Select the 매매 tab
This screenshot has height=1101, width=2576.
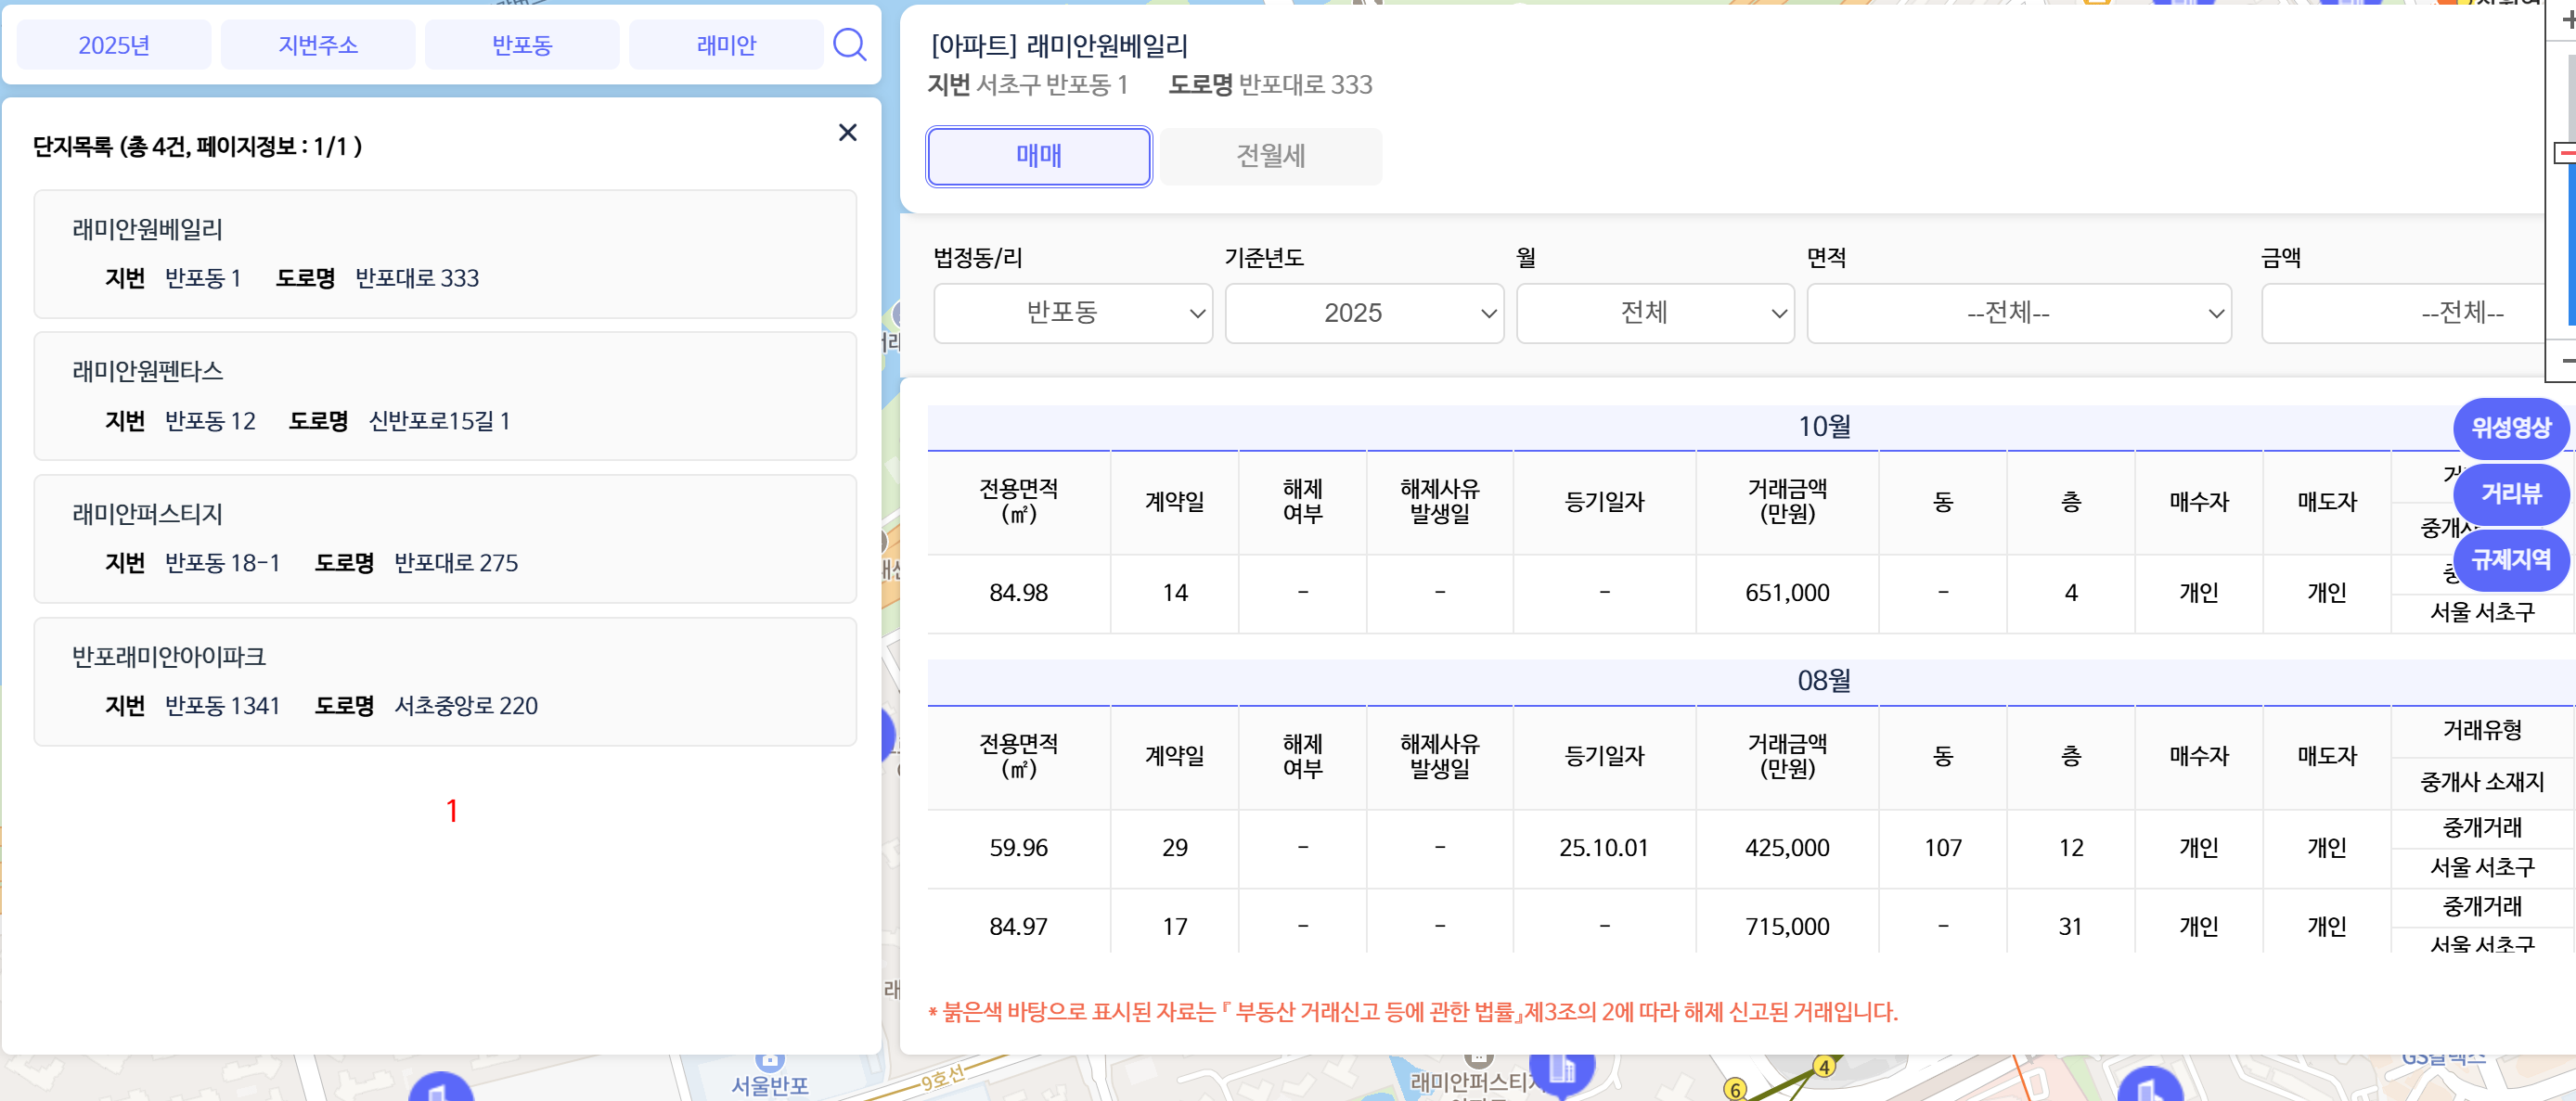coord(1038,156)
